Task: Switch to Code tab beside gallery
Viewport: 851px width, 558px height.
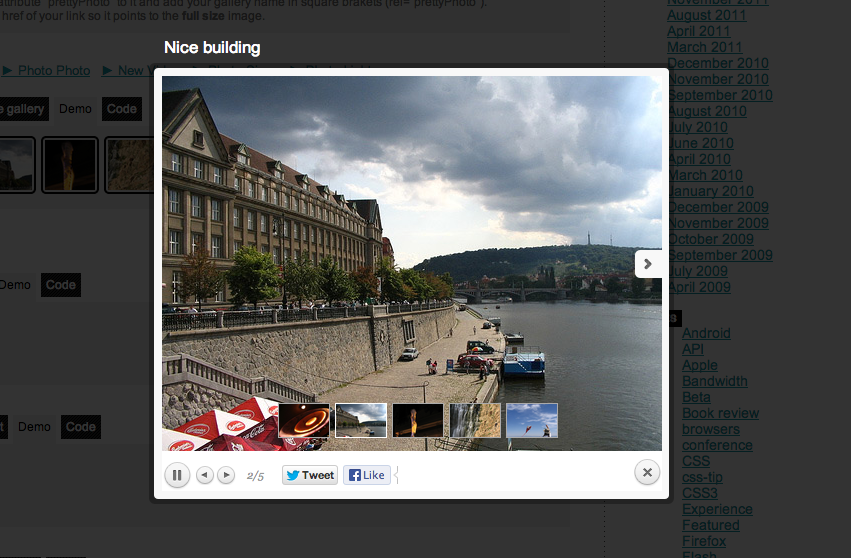Action: [122, 109]
